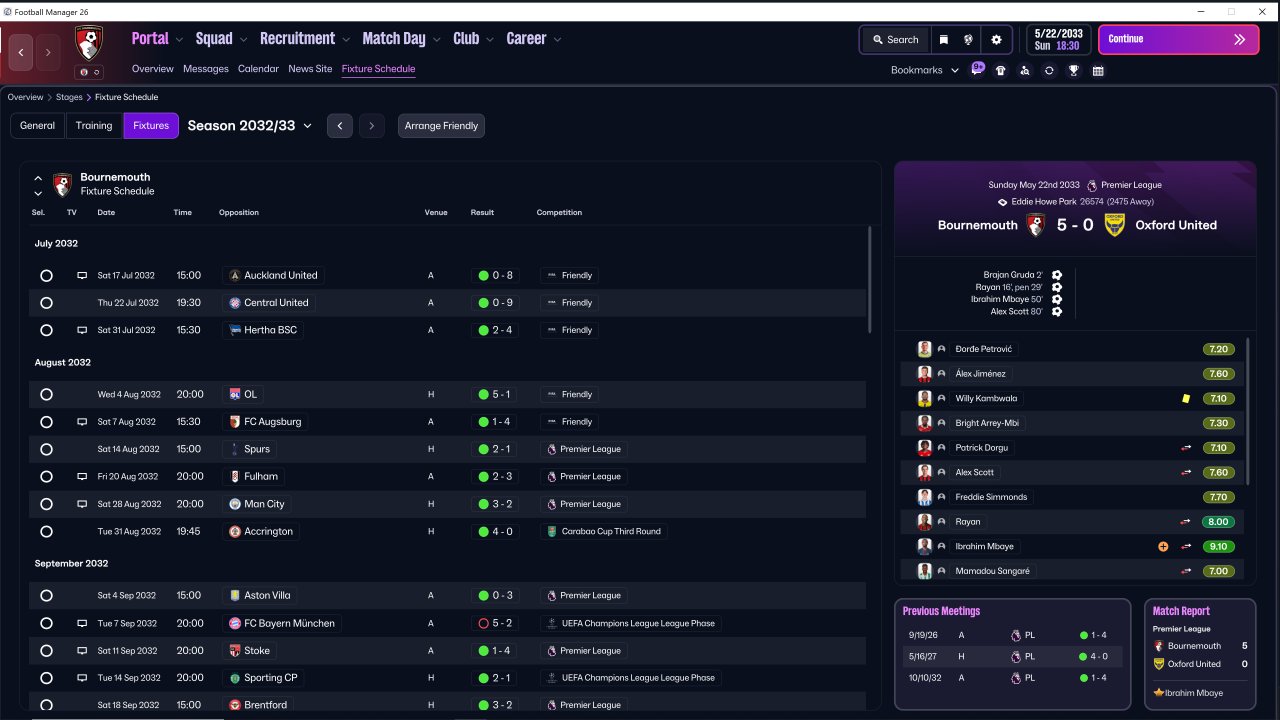Click the star icon beside Ibrahim Mbaye in Match Report
This screenshot has height=720, width=1280.
coord(1158,693)
